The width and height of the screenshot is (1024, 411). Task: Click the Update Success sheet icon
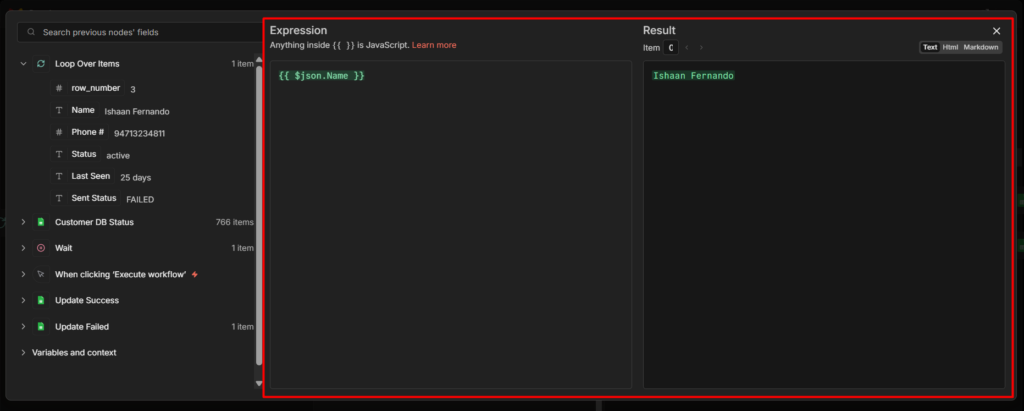point(41,301)
